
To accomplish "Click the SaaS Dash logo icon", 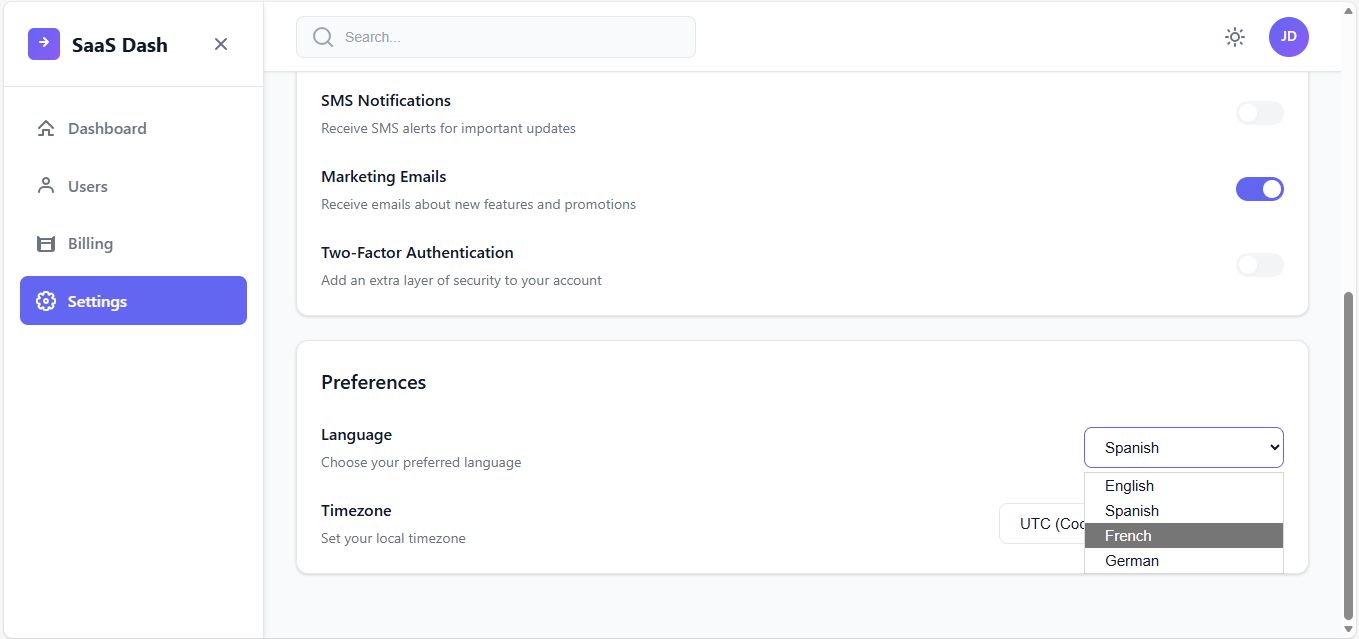I will tap(44, 44).
